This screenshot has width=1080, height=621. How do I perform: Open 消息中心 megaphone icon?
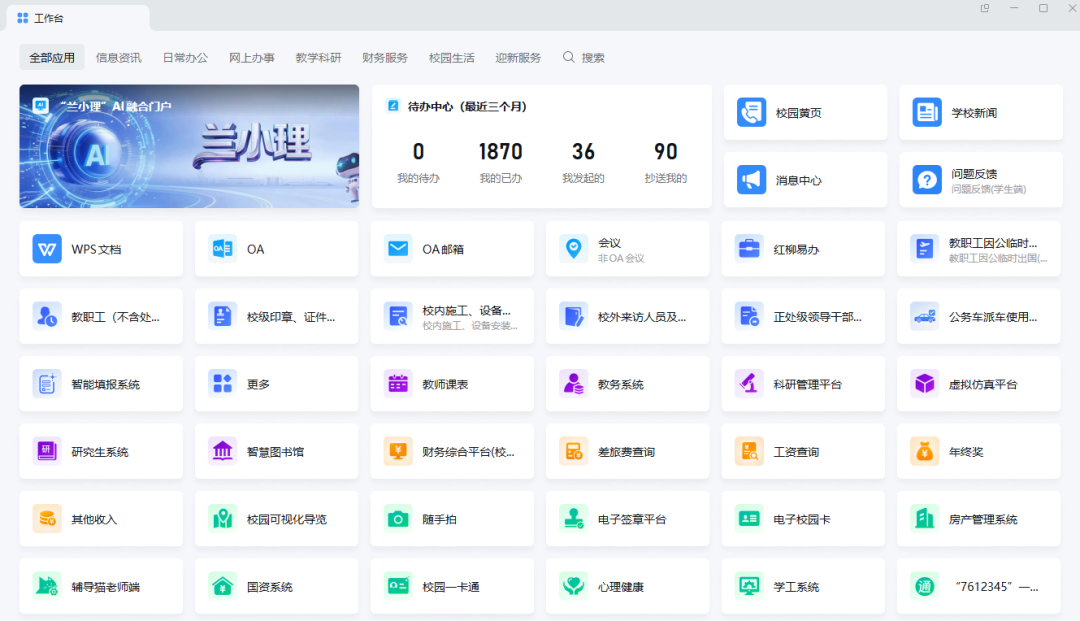pos(751,180)
